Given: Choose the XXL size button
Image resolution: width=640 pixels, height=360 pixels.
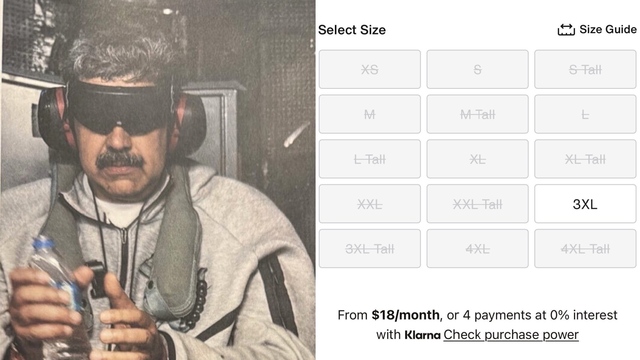Looking at the screenshot, I should coord(370,204).
